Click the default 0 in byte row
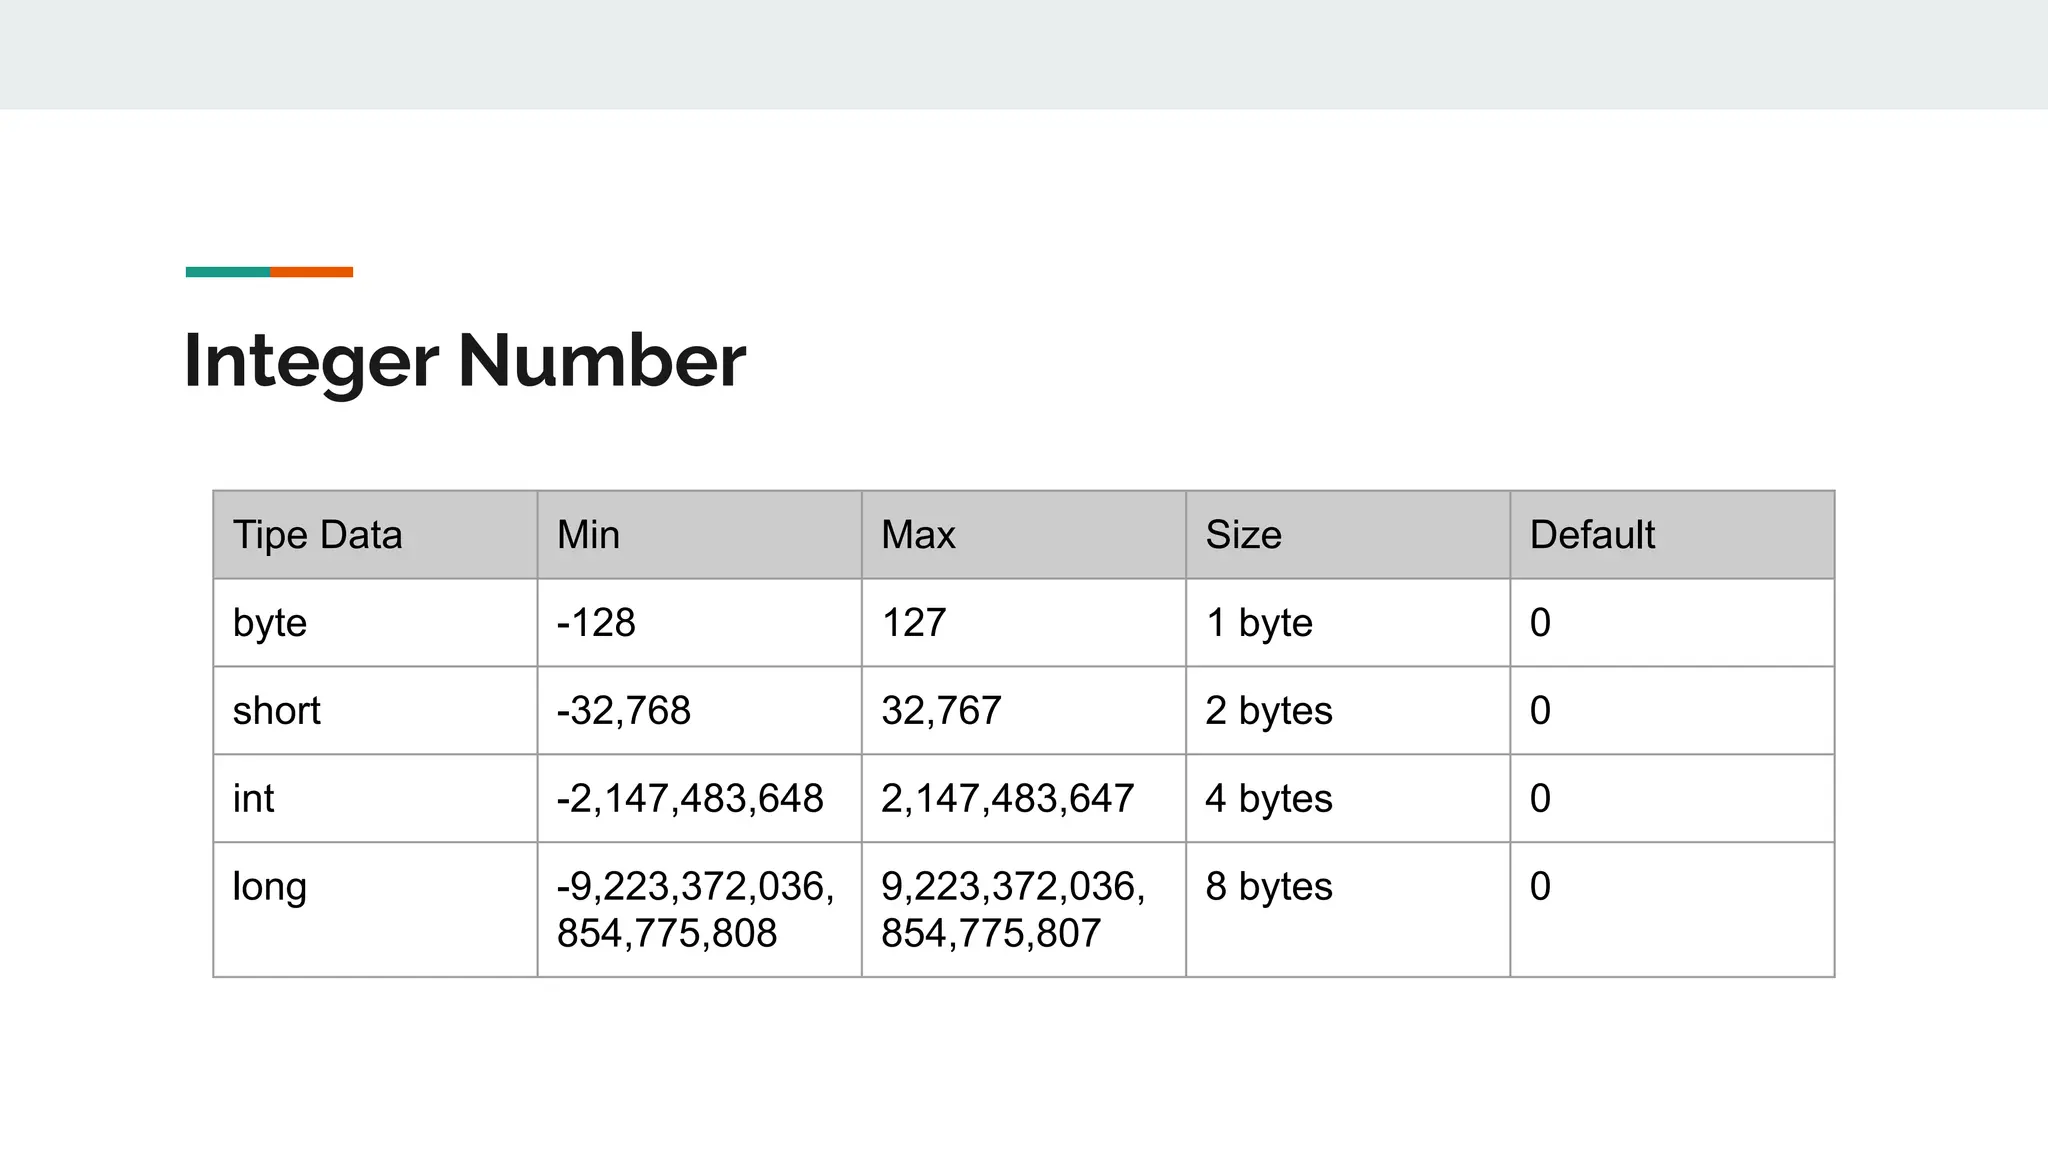 [1672, 623]
